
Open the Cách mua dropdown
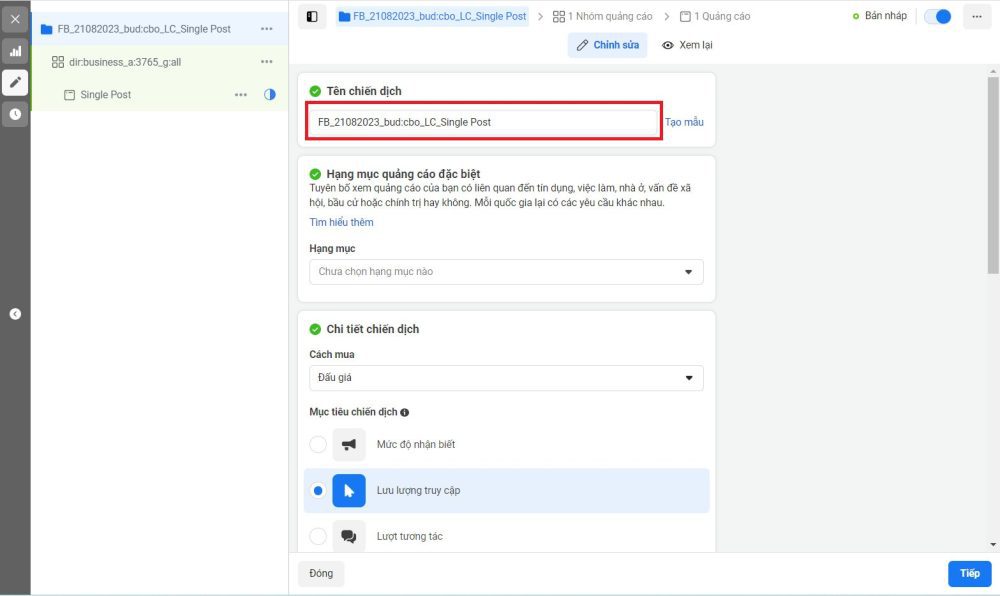[506, 378]
